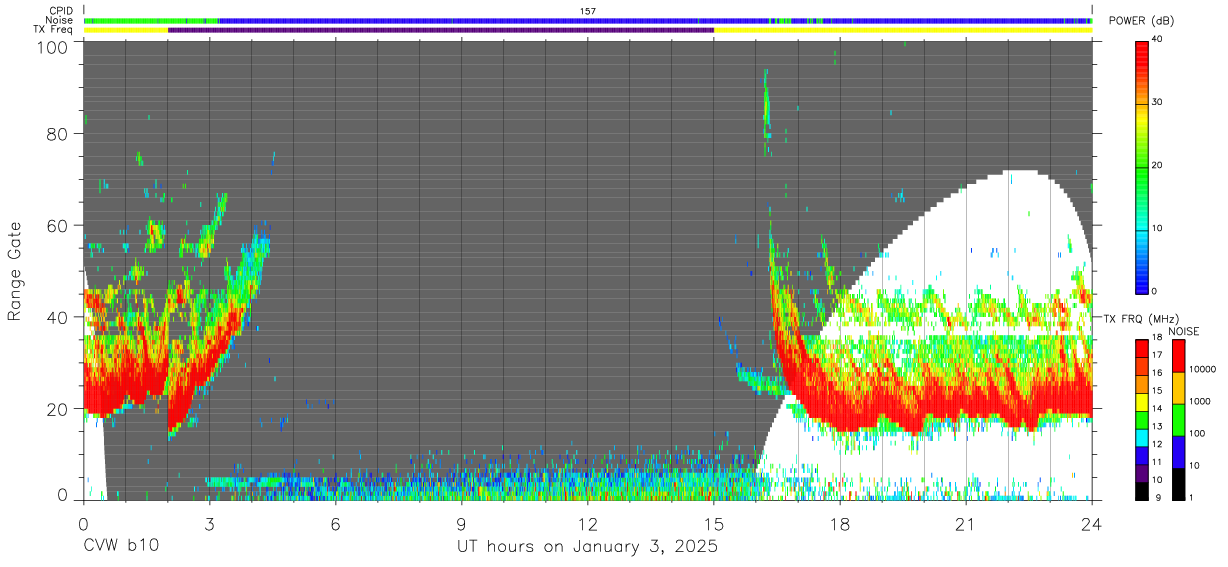Click the 0 label on POWER scale
1228x567 pixels.
(1155, 291)
